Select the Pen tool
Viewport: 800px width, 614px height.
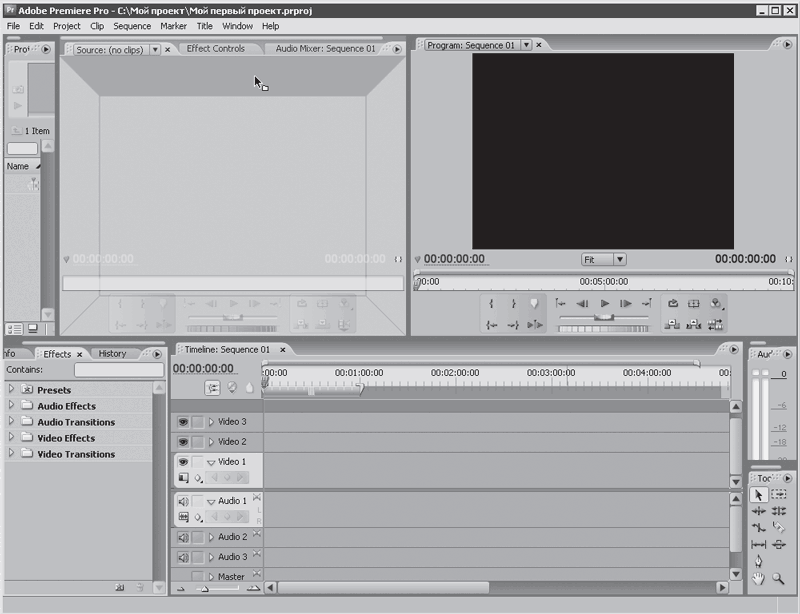pos(759,560)
